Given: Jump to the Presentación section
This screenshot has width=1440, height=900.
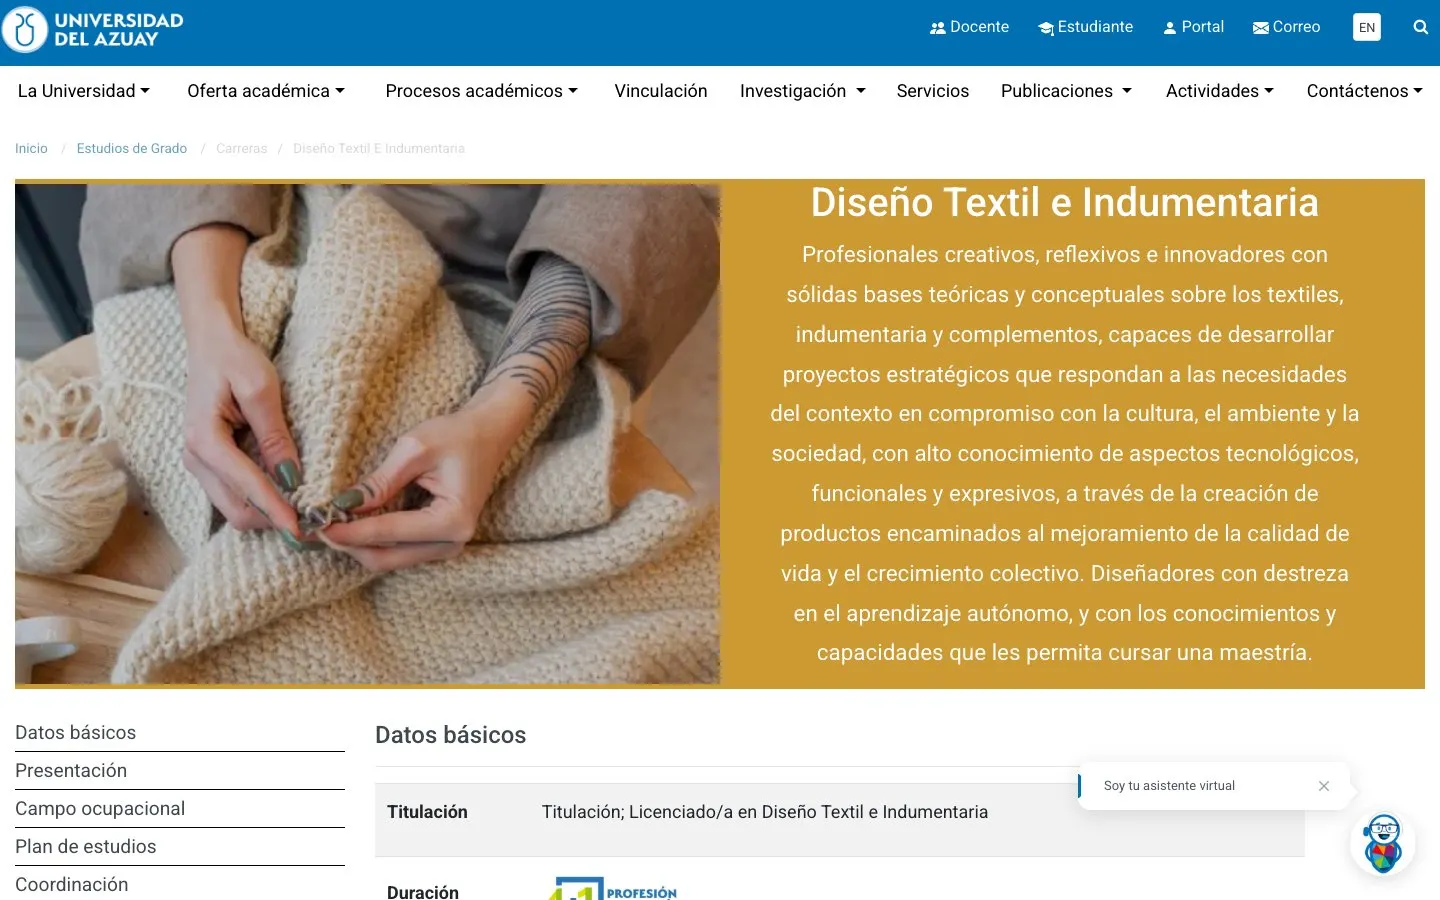Looking at the screenshot, I should point(71,771).
